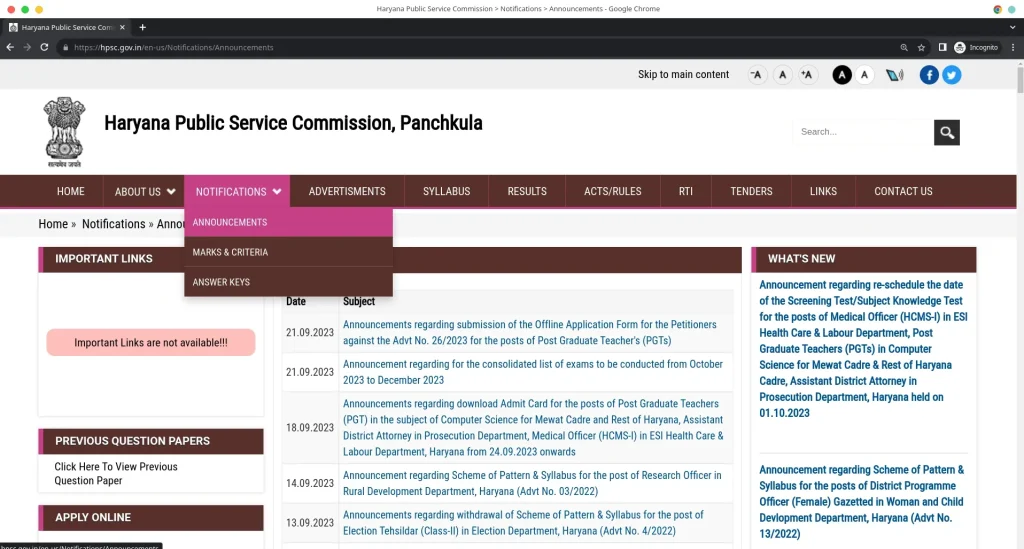Click Home in the breadcrumb
The height and width of the screenshot is (549, 1024).
tap(53, 224)
